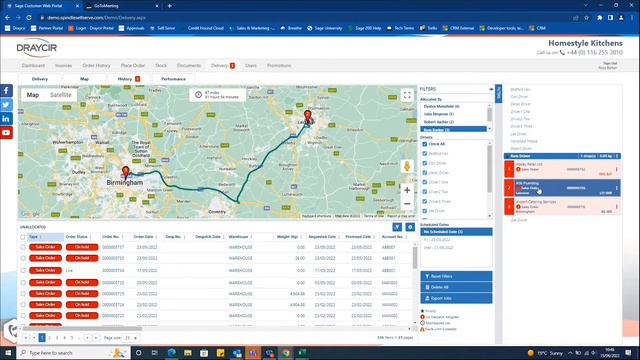This screenshot has height=360, width=640.
Task: Select No Scheduled Date entry
Action: tap(456, 232)
